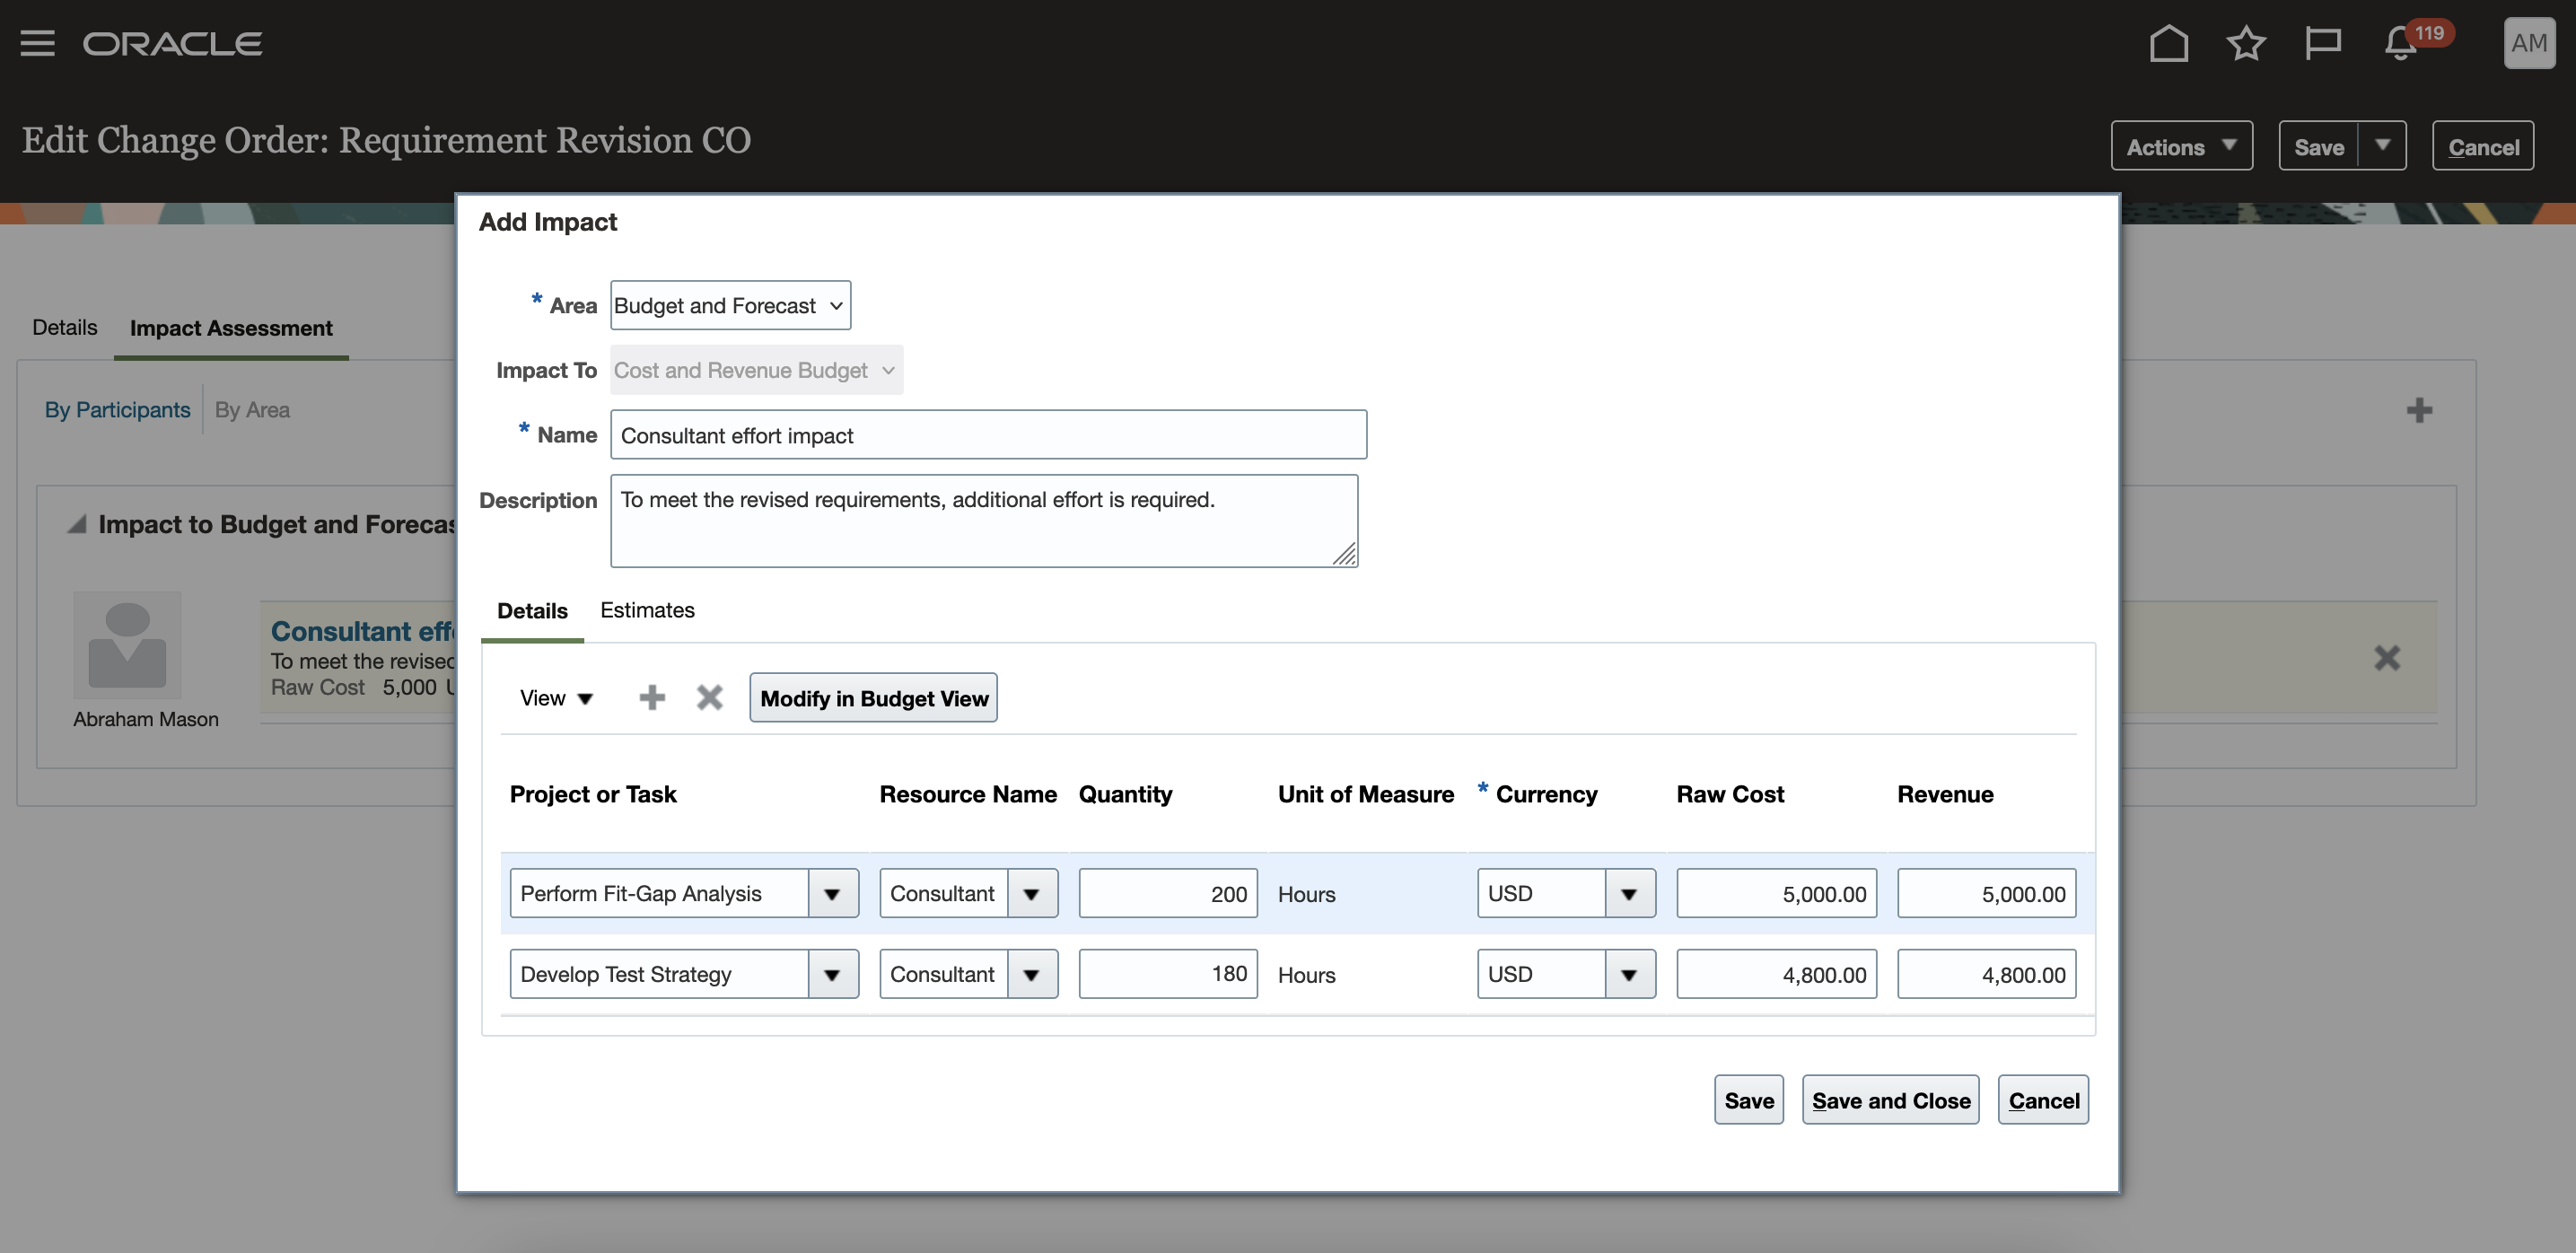The image size is (2576, 1253).
Task: Expand Perform Fit-Gap Analysis task dropdown arrow
Action: tap(832, 894)
